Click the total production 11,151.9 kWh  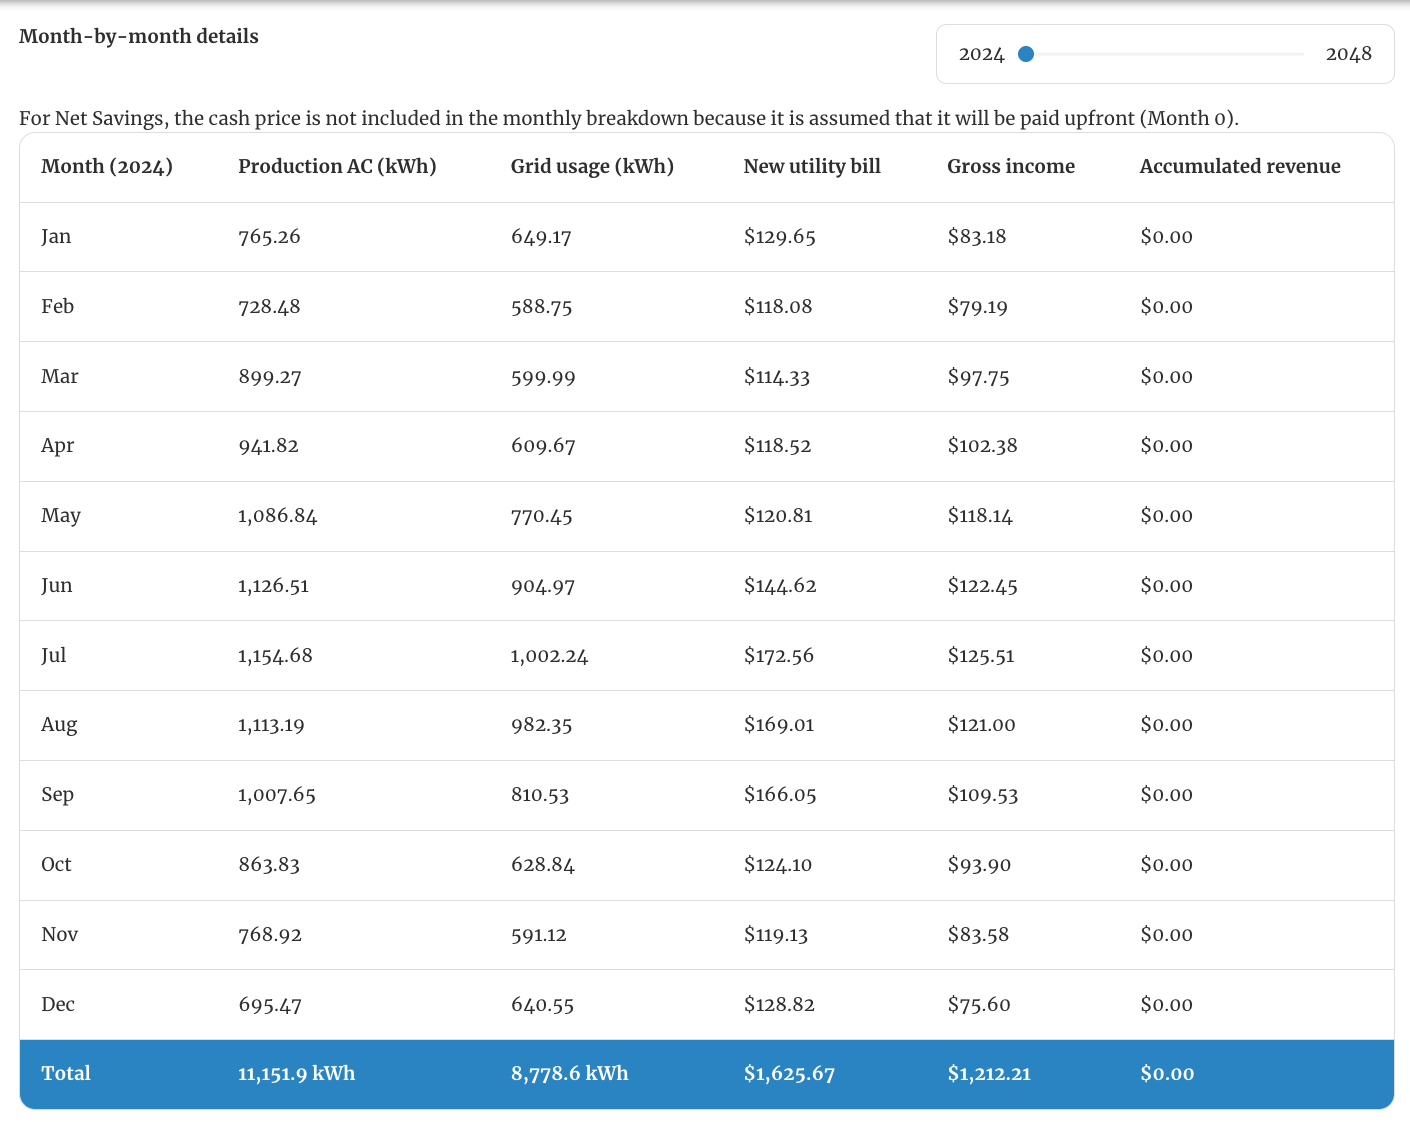pyautogui.click(x=295, y=1073)
